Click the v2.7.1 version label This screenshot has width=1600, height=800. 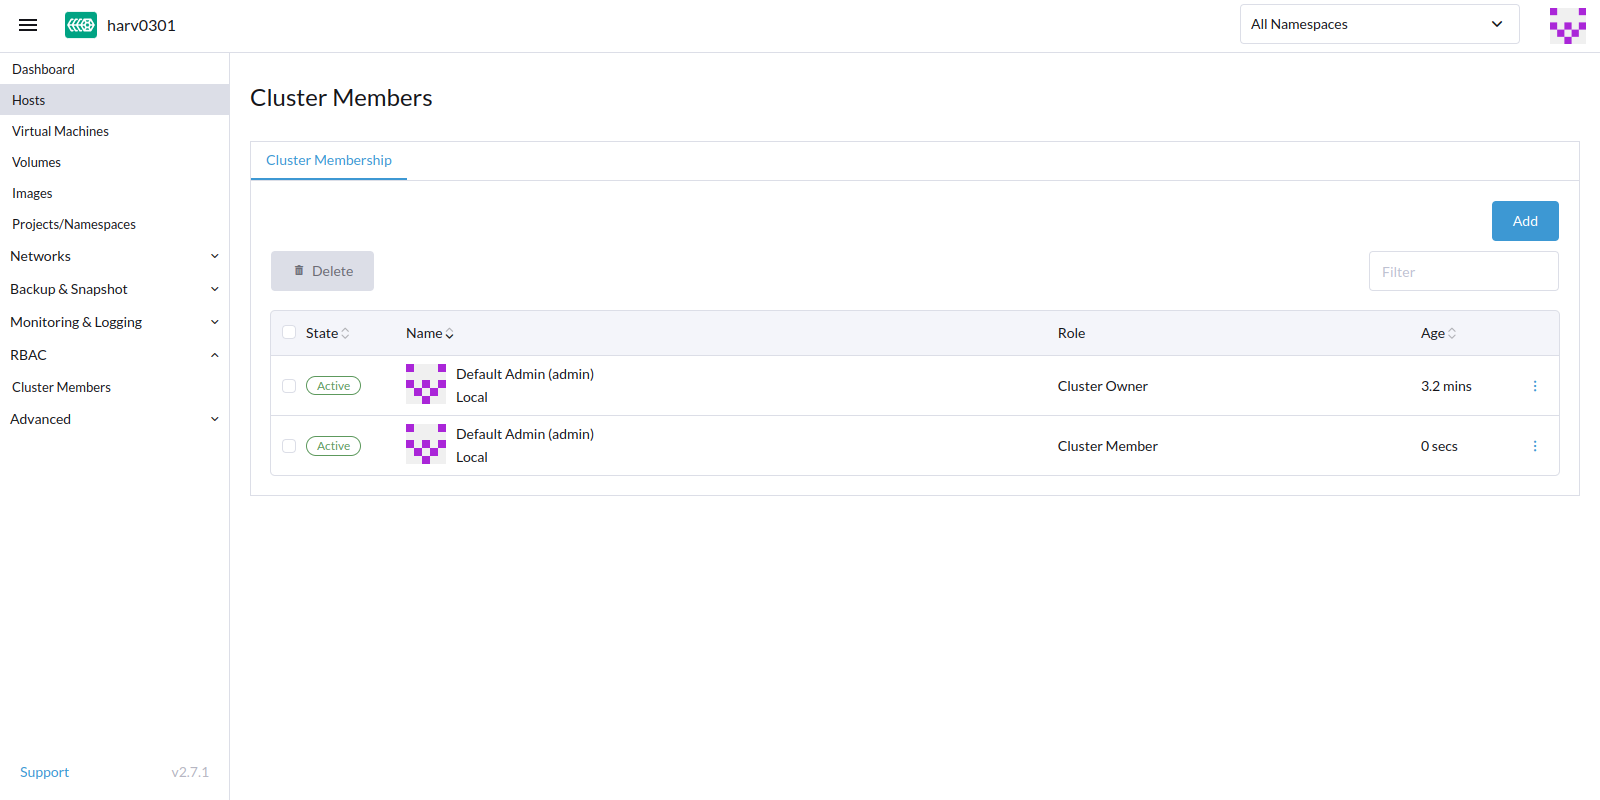(190, 772)
